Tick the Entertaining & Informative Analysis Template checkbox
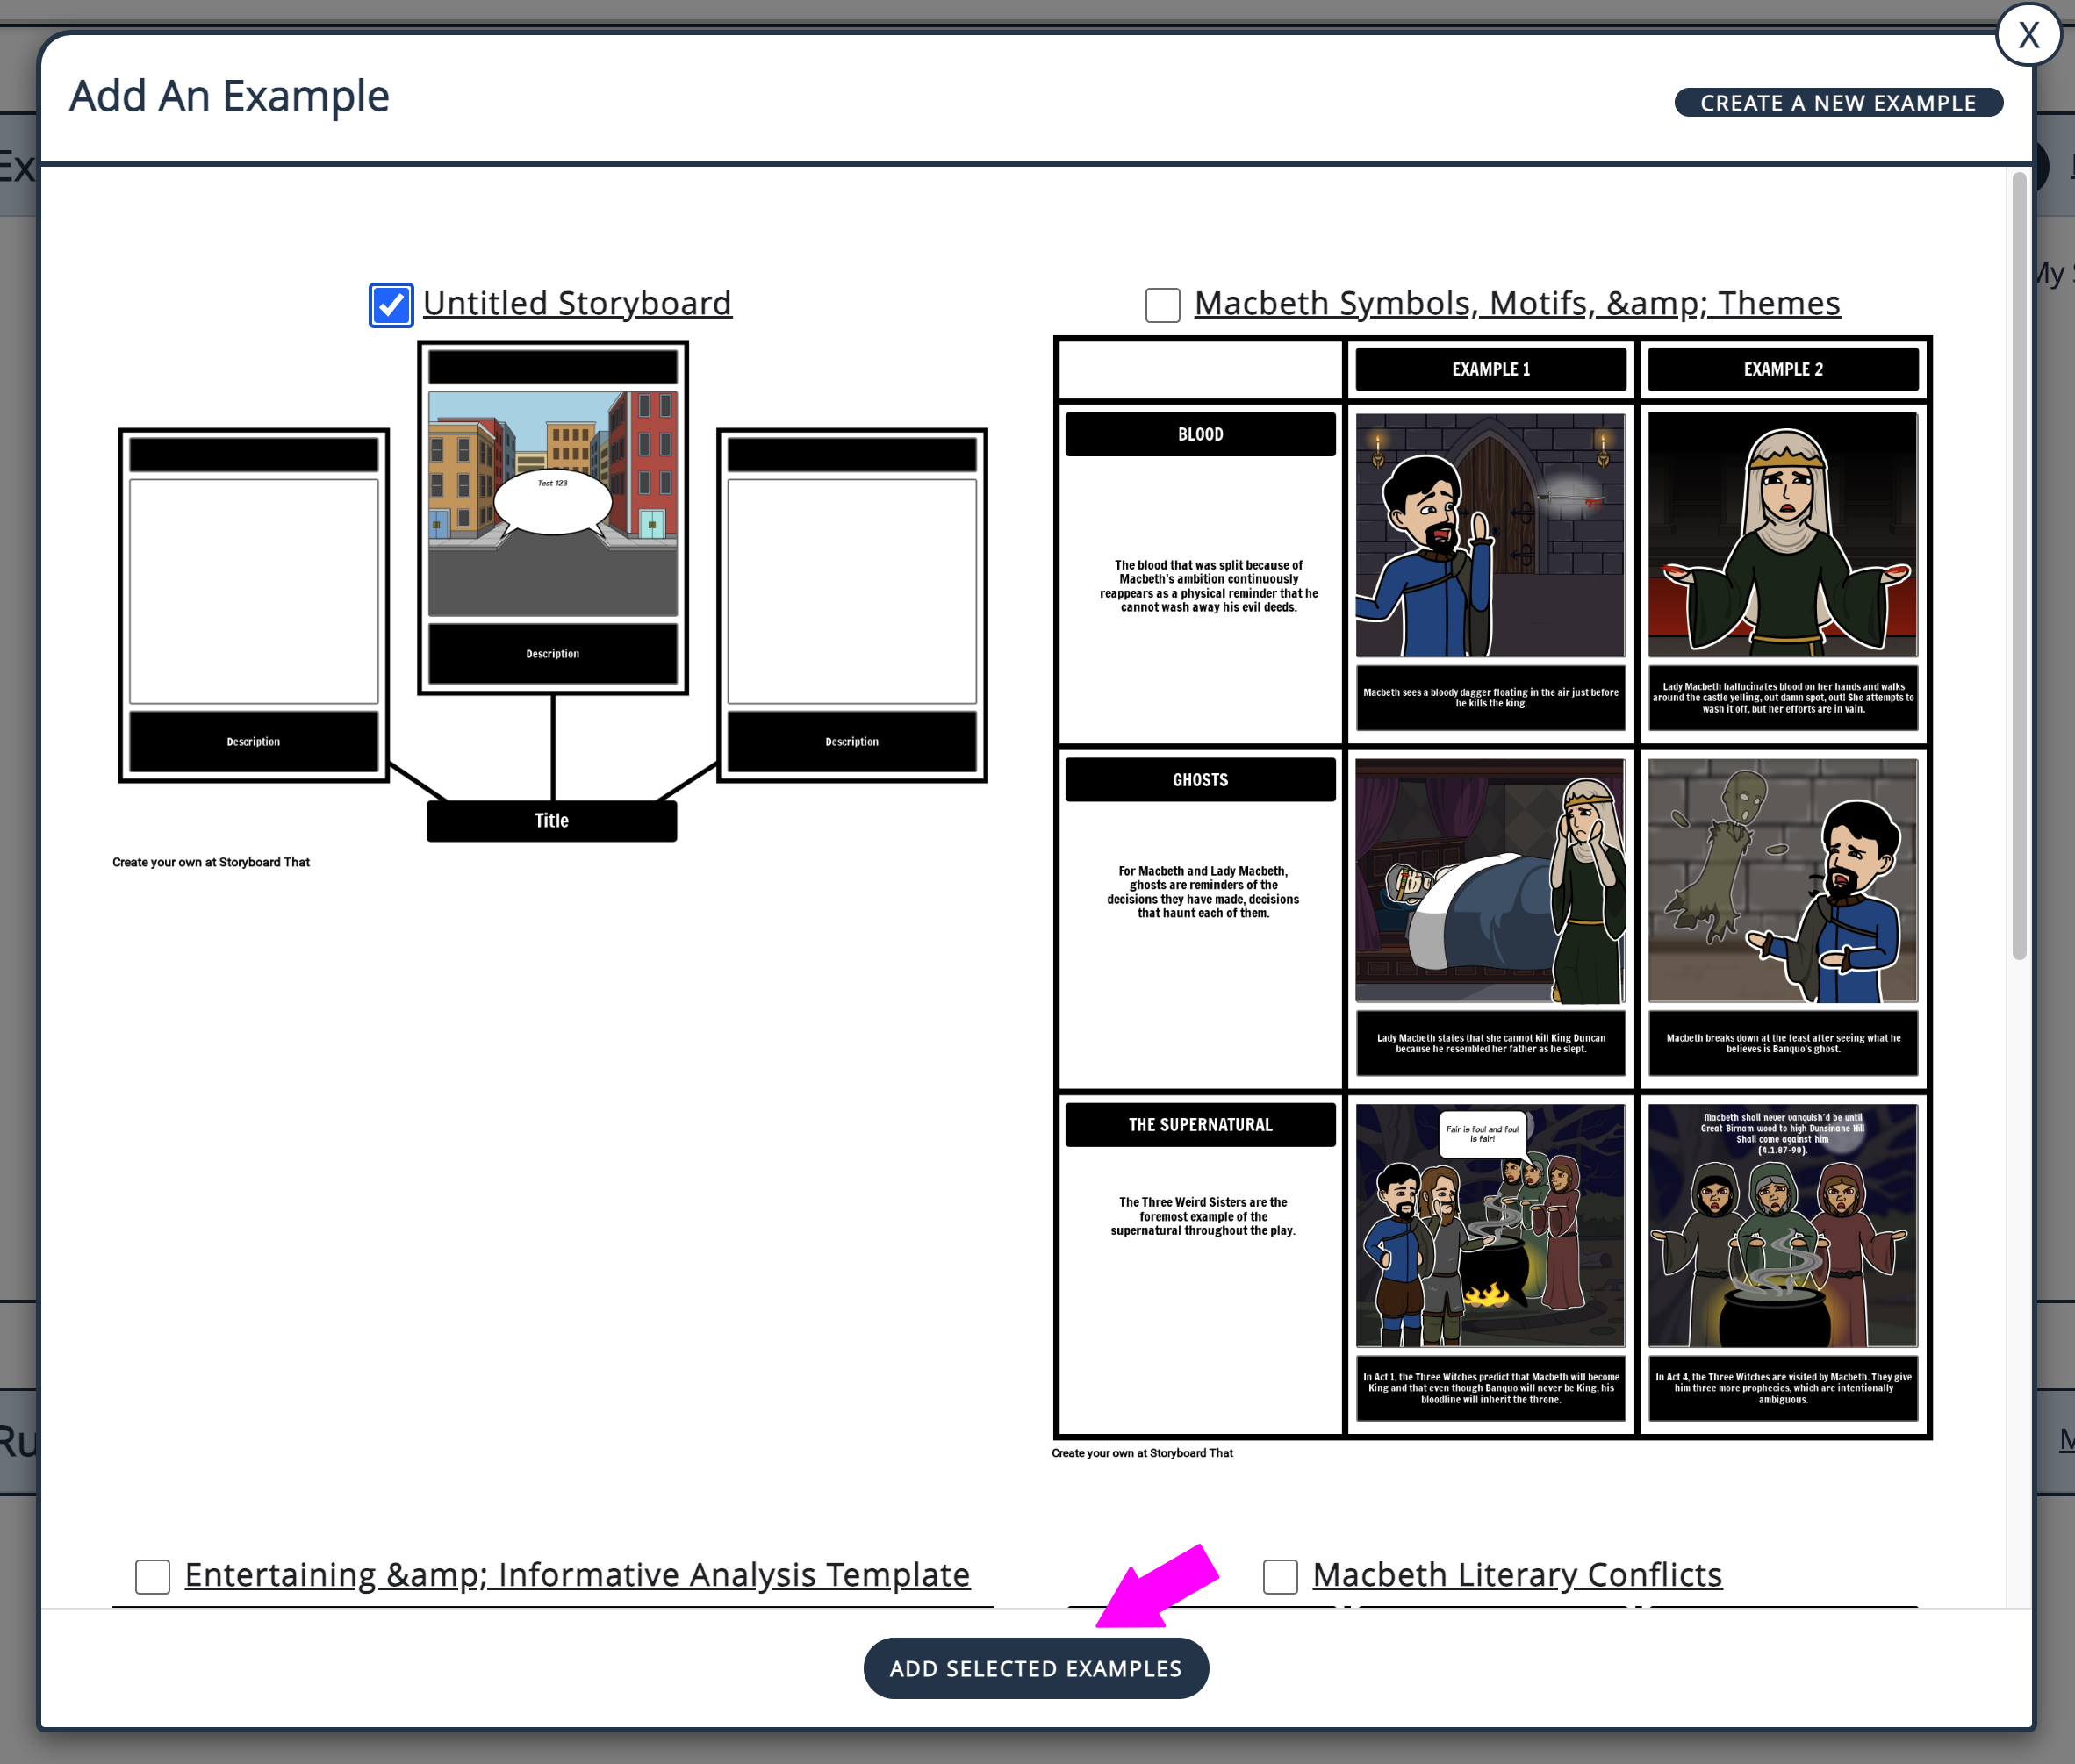2075x1764 pixels. (153, 1576)
